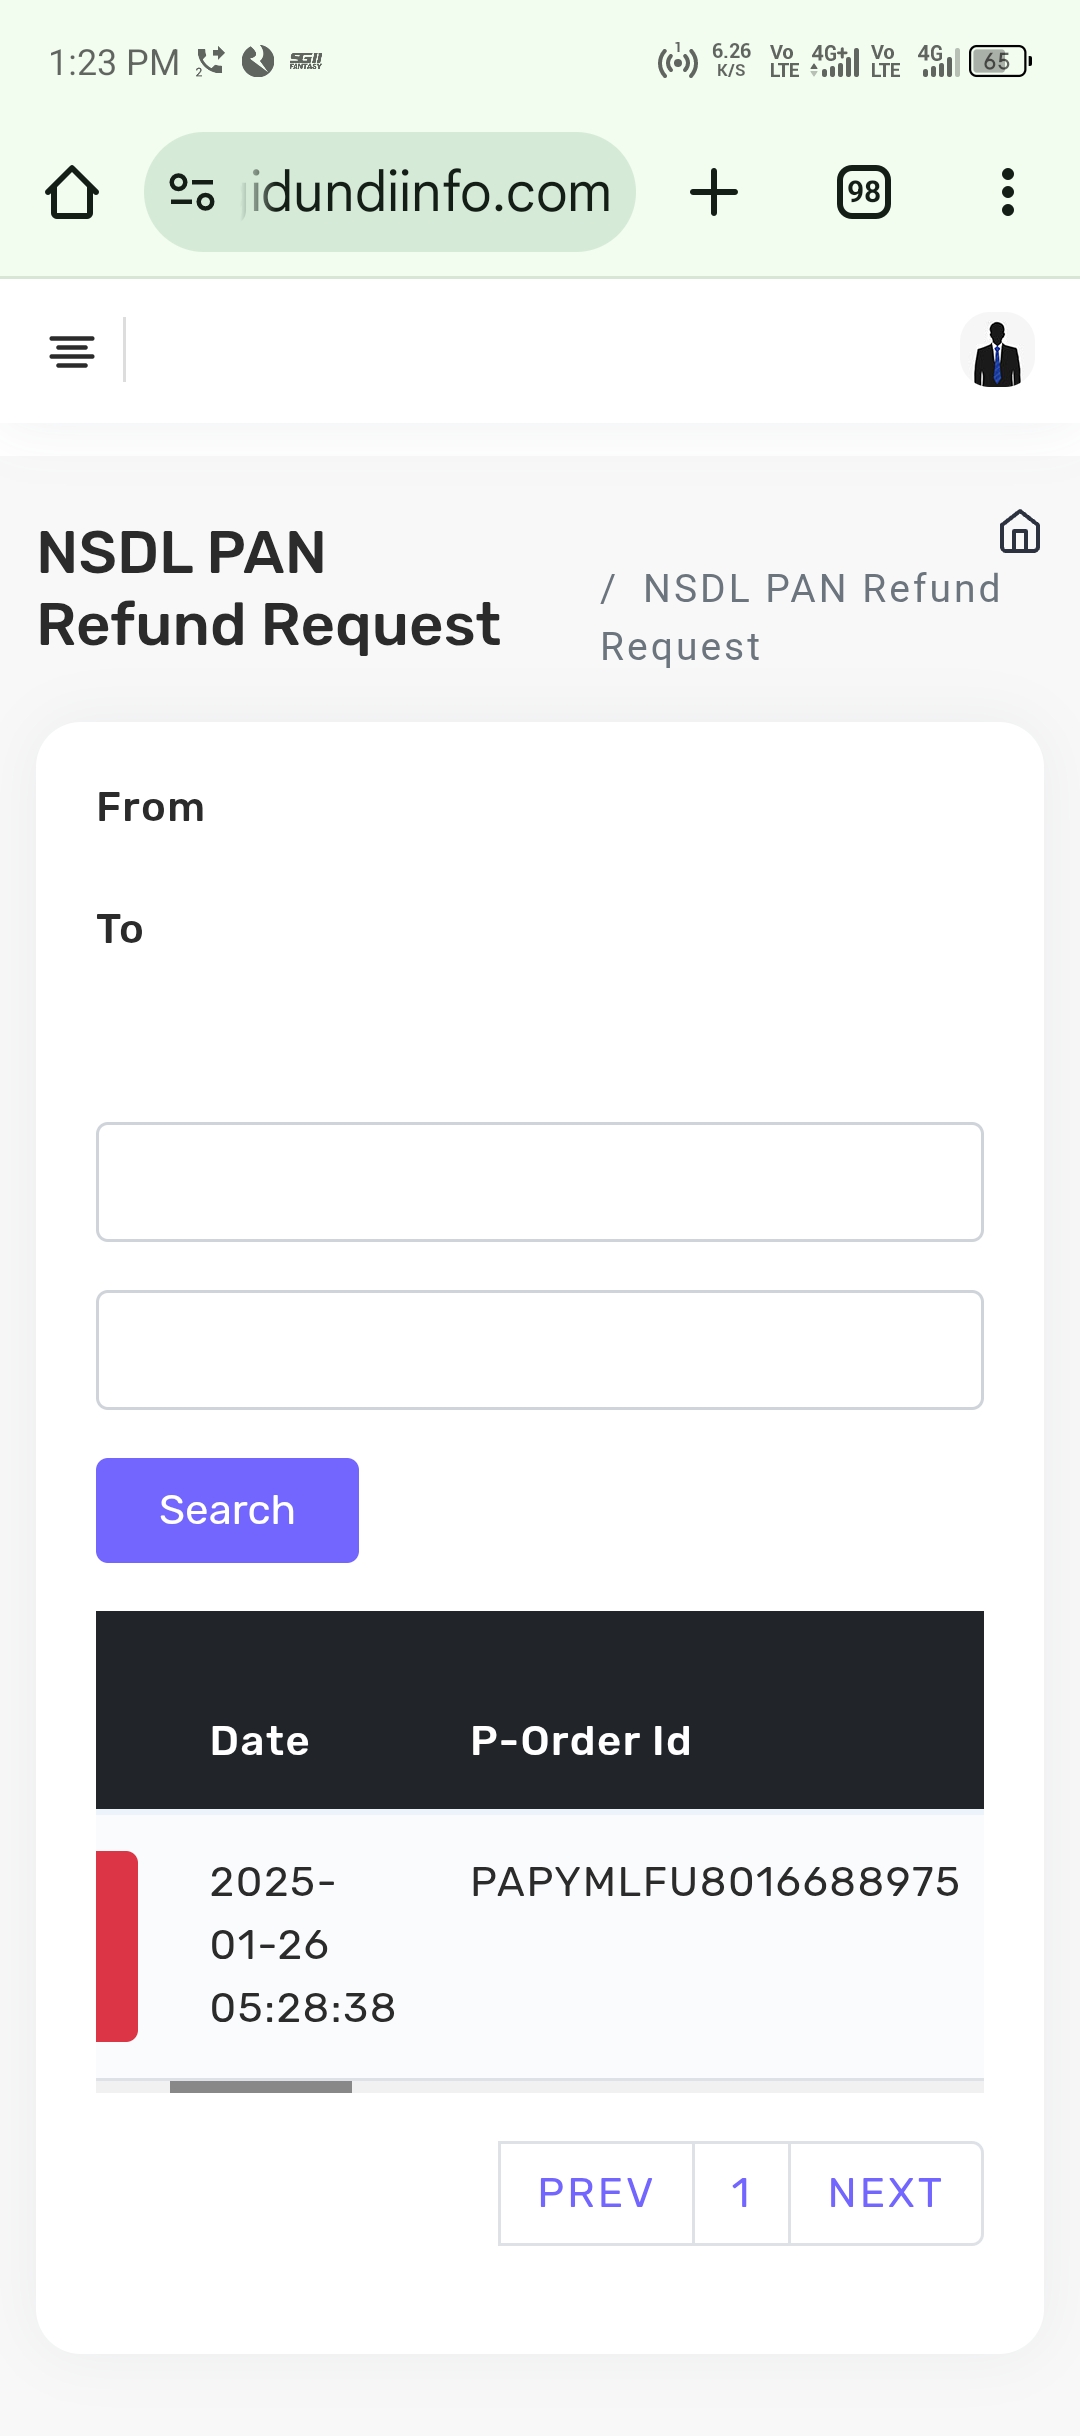The height and width of the screenshot is (2436, 1080).
Task: Open the browser three-dot menu
Action: [1007, 192]
